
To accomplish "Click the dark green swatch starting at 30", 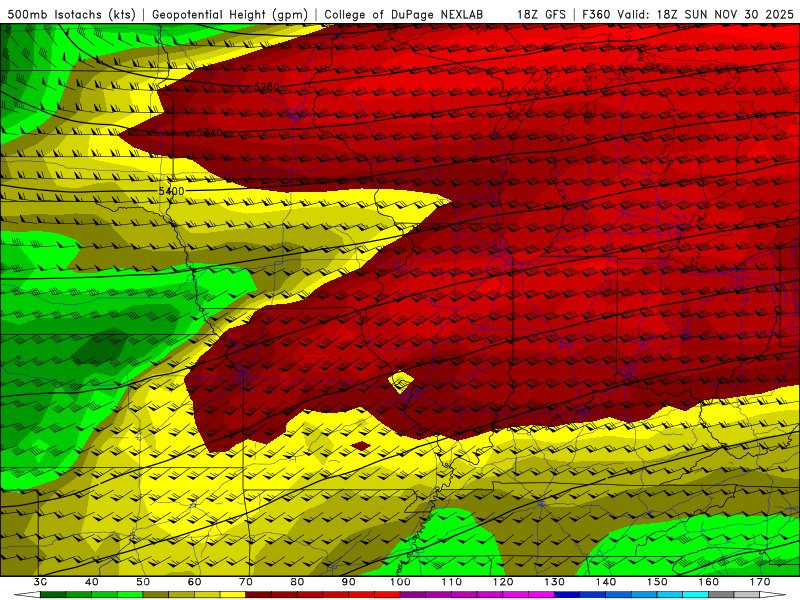I will pos(53,594).
